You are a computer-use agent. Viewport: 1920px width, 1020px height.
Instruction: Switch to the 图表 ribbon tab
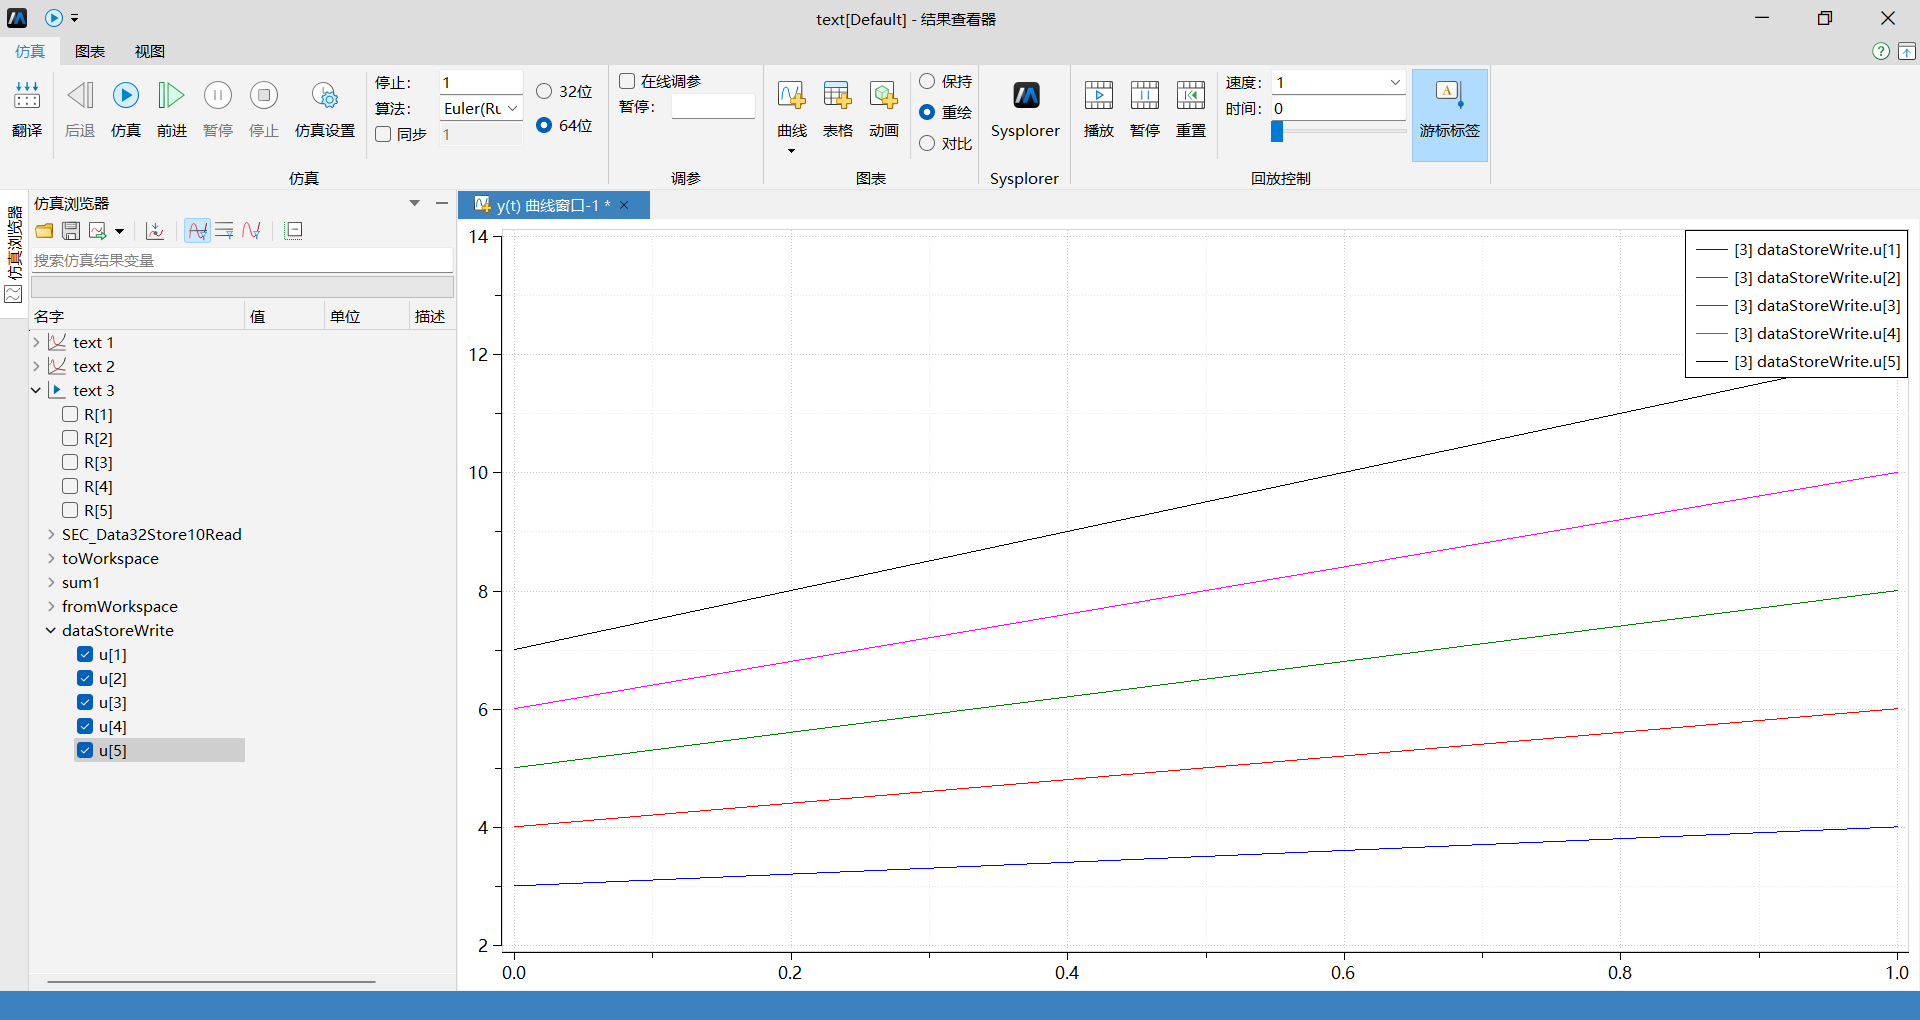[90, 51]
